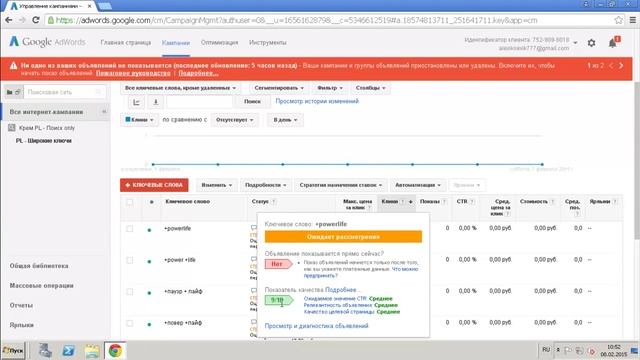The height and width of the screenshot is (360, 640).
Task: Open the В день interval dropdown
Action: [x=285, y=120]
